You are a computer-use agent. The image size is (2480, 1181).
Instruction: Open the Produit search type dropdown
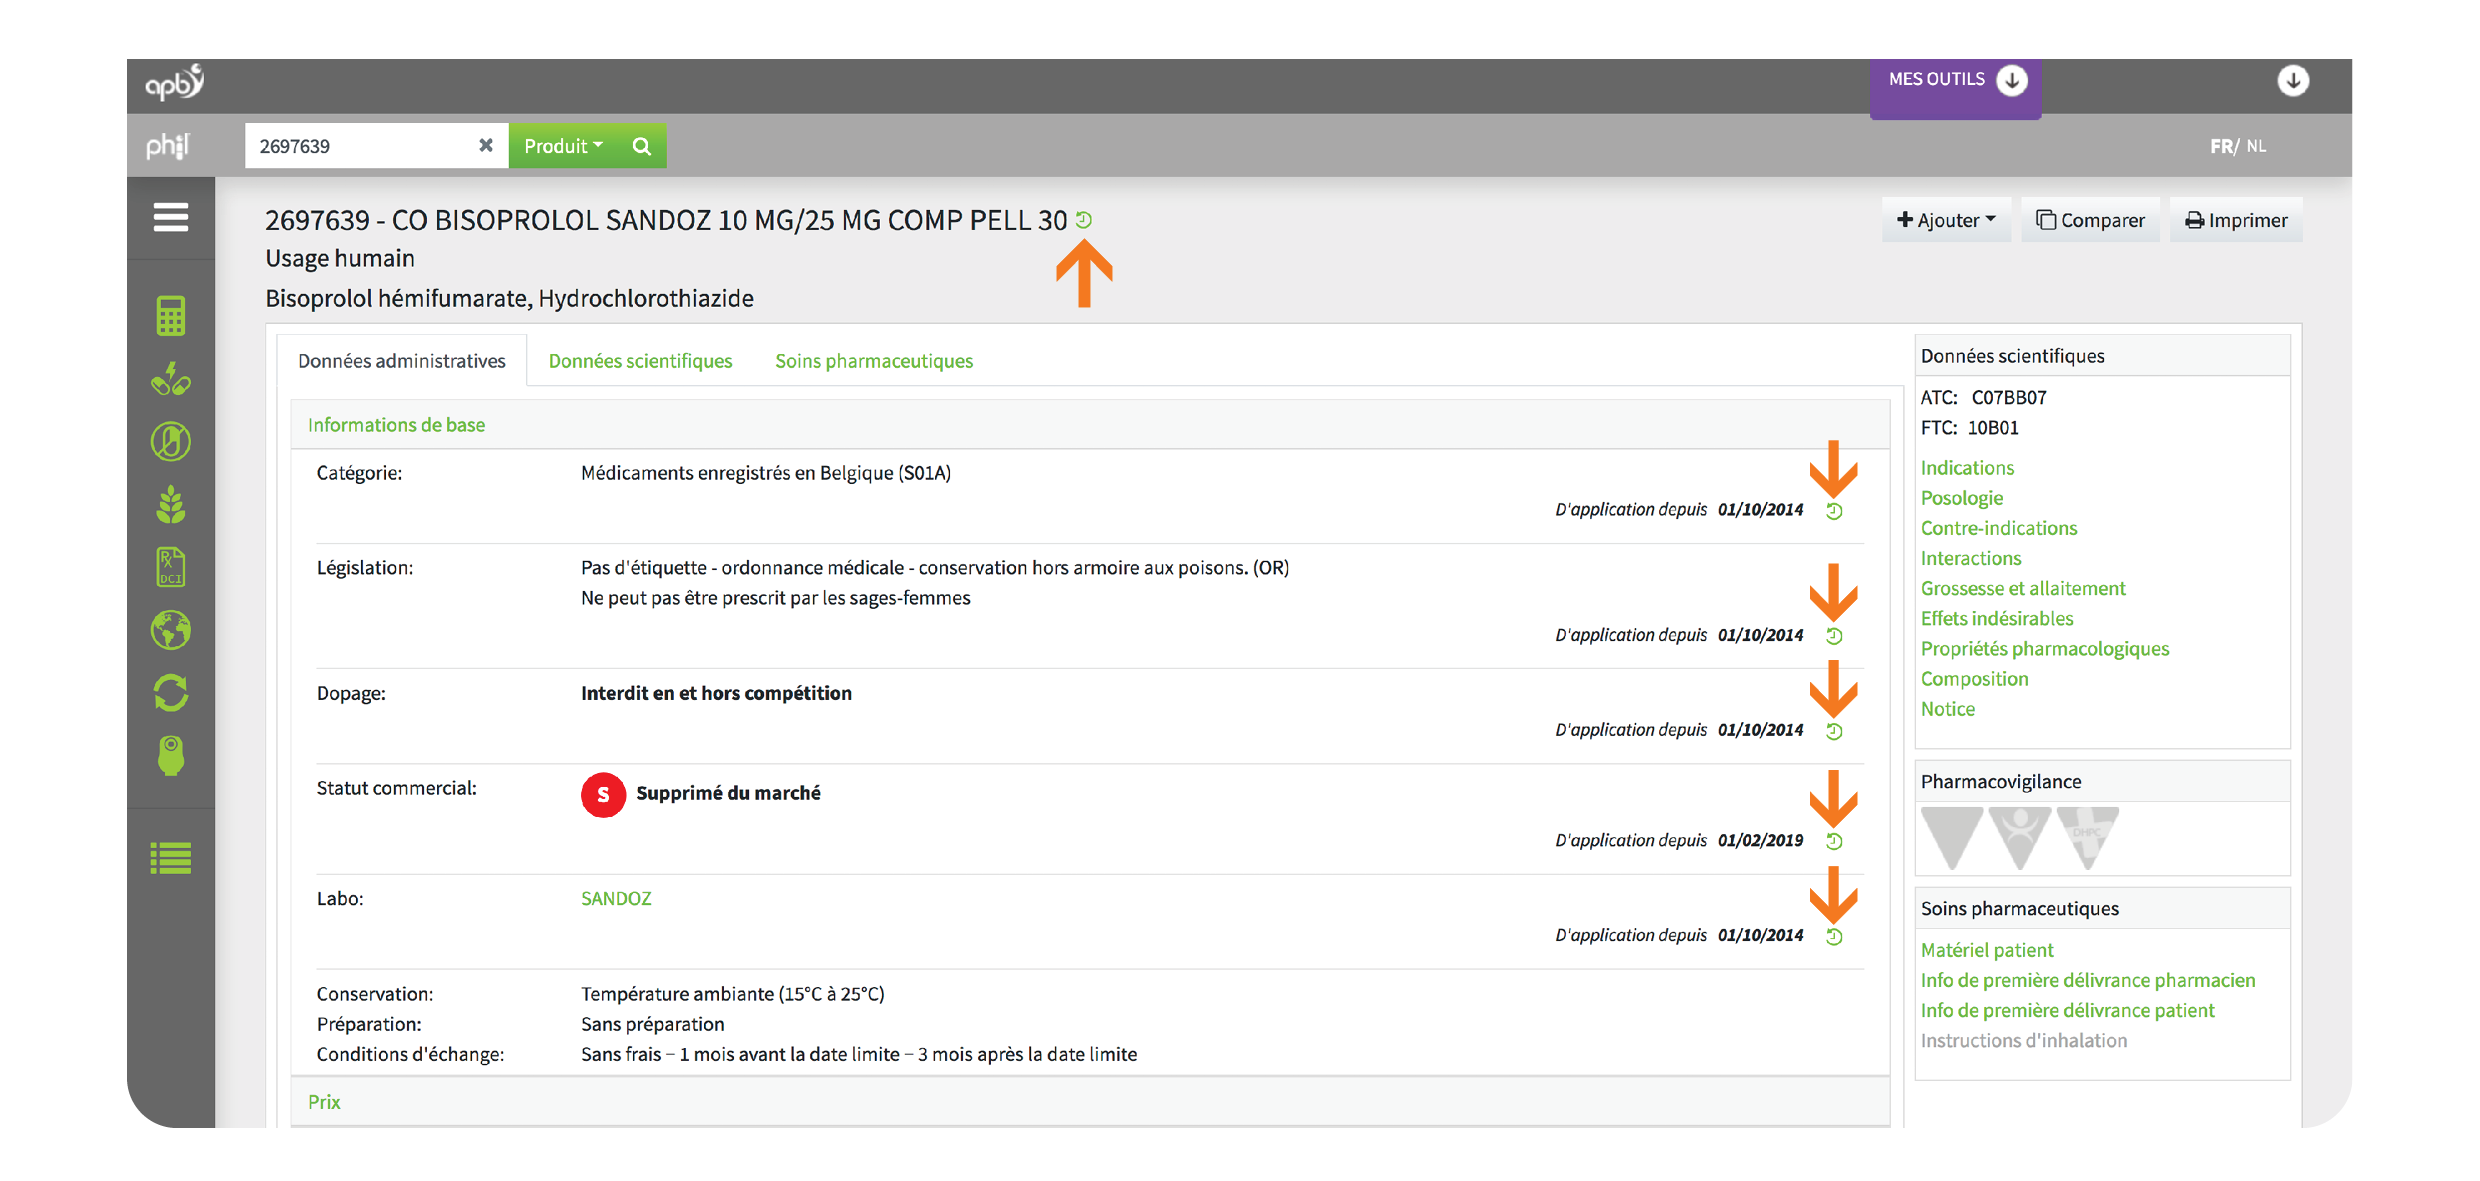[564, 146]
